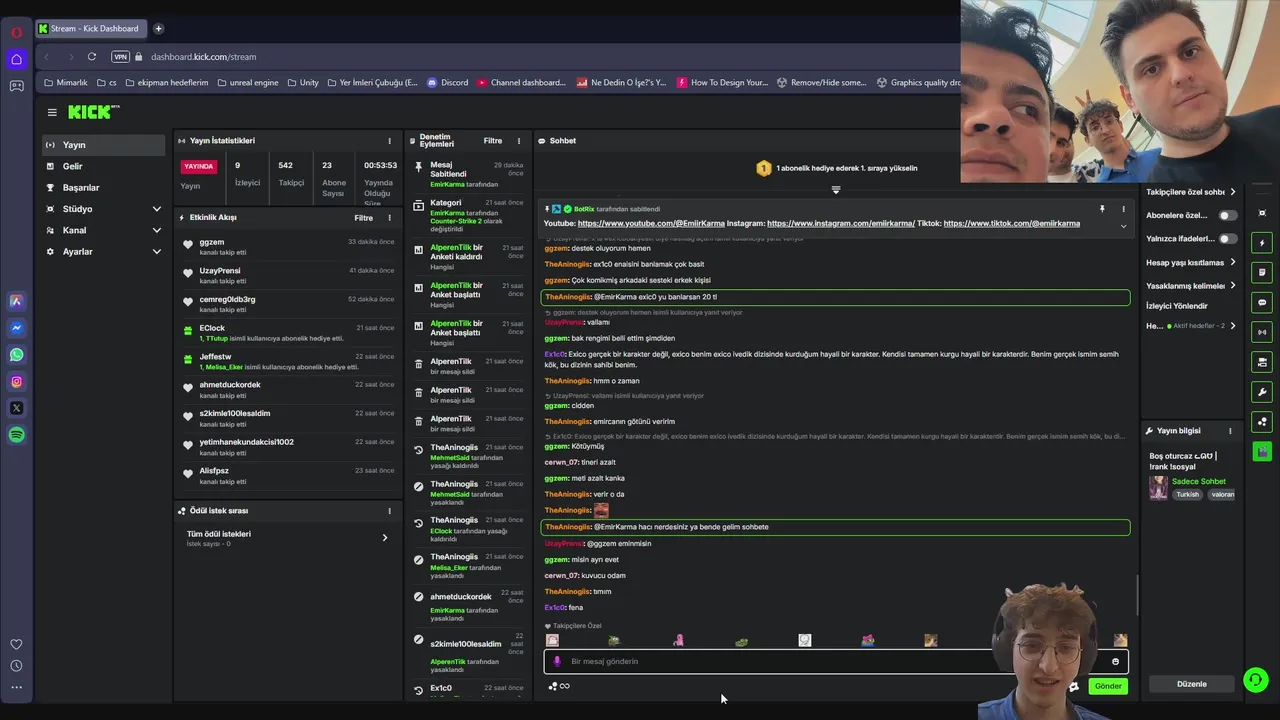
Task: Click the chat scrollbar
Action: tap(1138, 597)
